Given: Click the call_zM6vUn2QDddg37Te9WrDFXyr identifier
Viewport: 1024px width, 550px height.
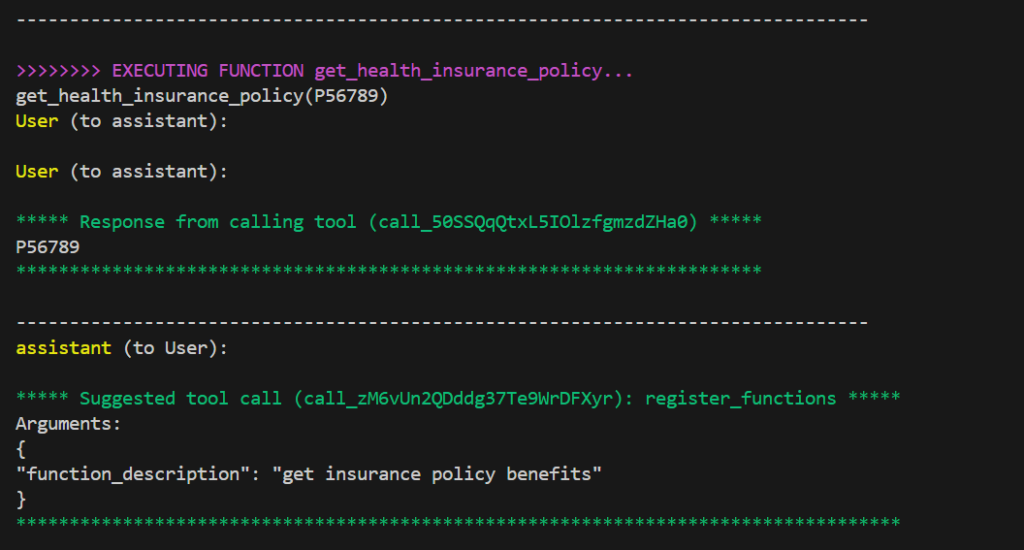Looking at the screenshot, I should [x=458, y=398].
